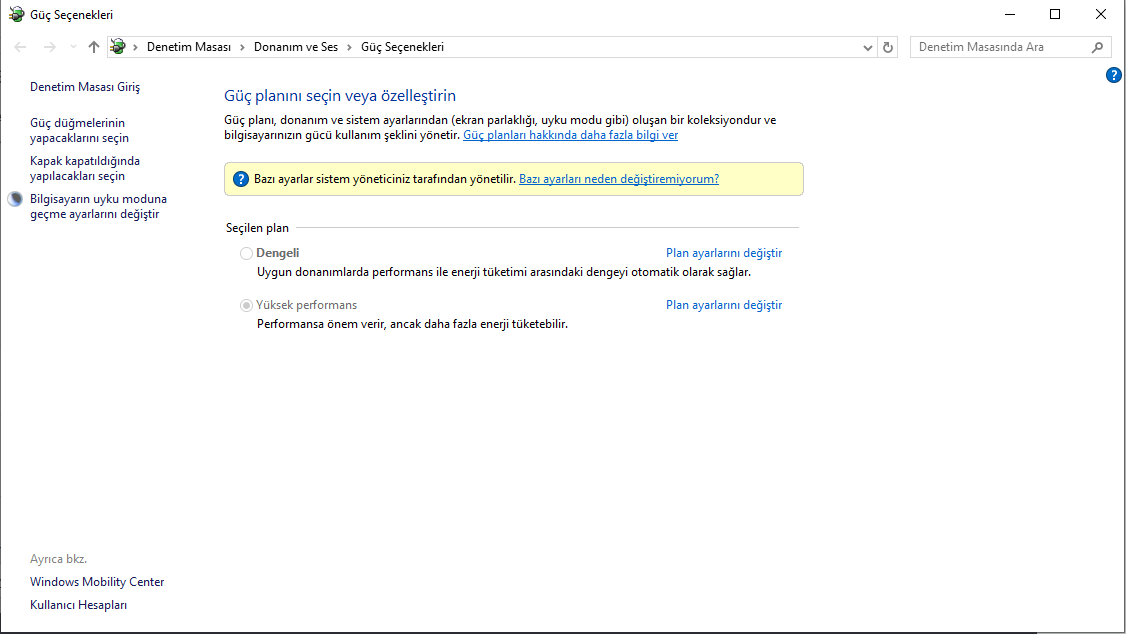
Task: Open Güç düğmelerinin yapacaklarını seçin
Action: click(x=79, y=131)
